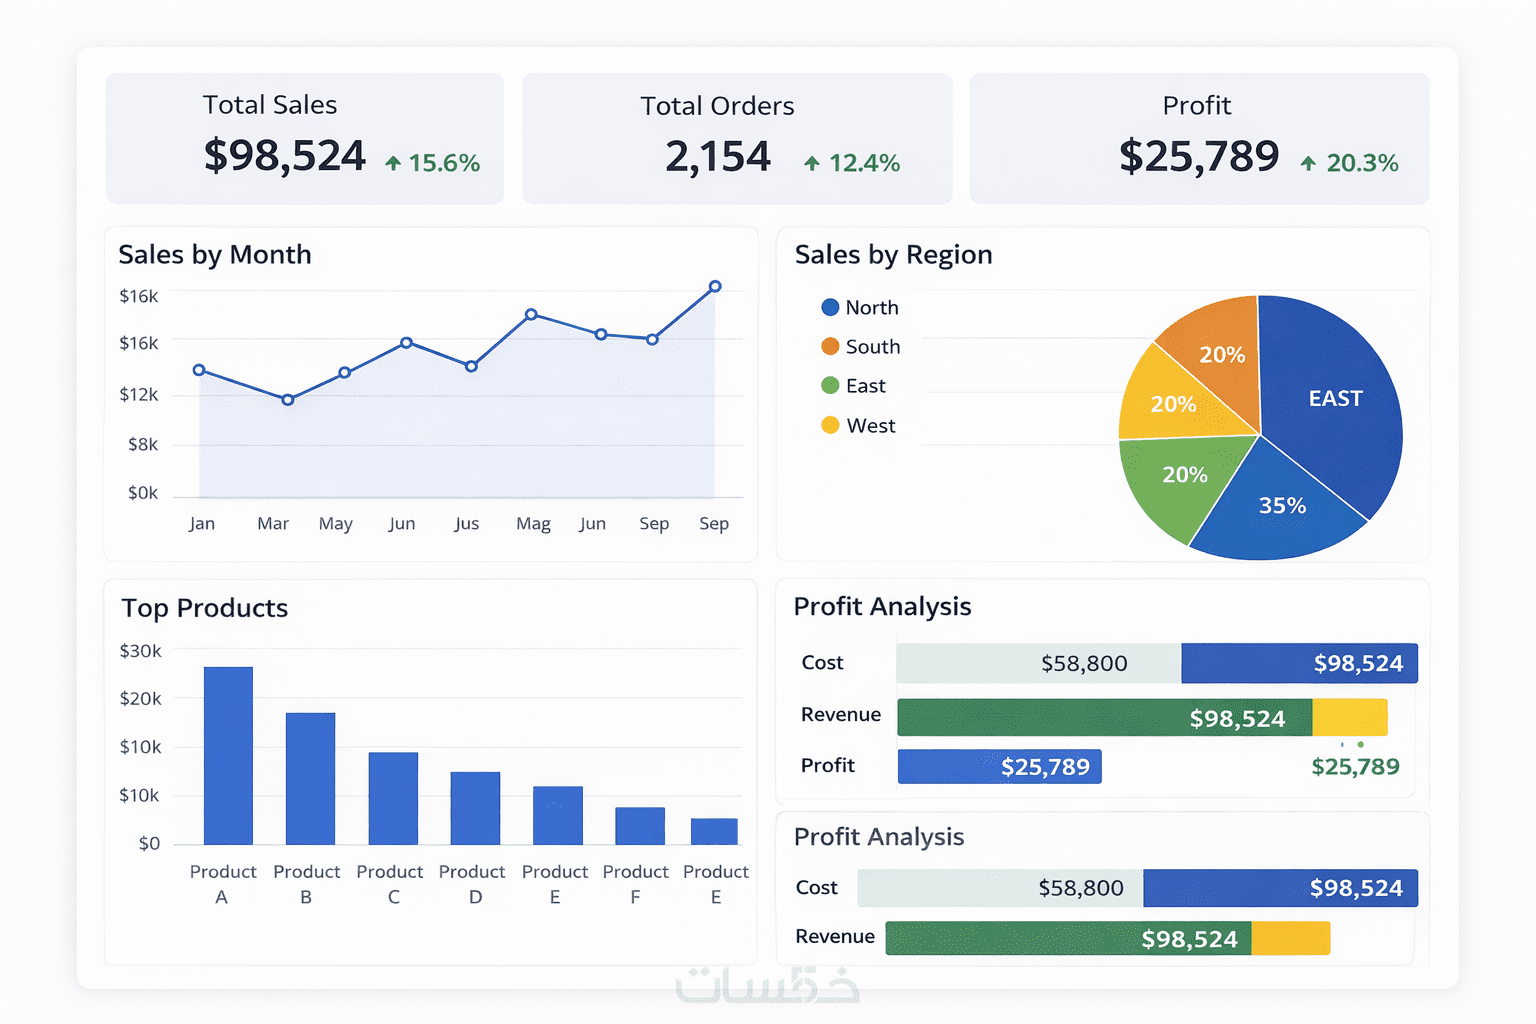The image size is (1536, 1024).
Task: Click the Product A bar
Action: (x=228, y=755)
